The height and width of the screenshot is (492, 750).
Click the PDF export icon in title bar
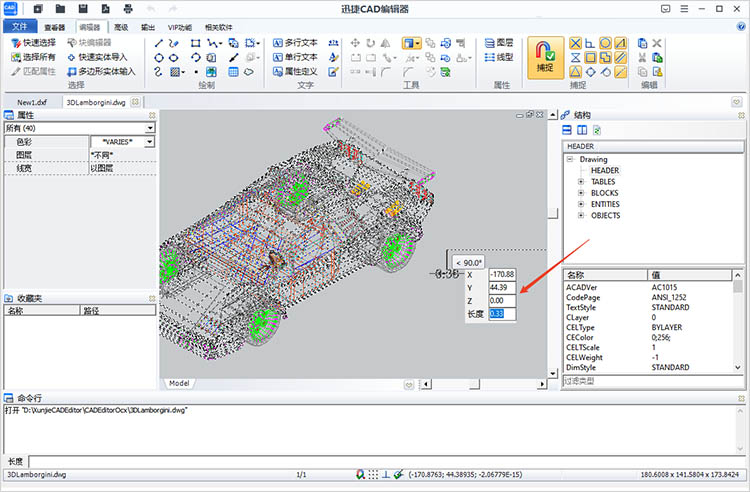click(105, 9)
